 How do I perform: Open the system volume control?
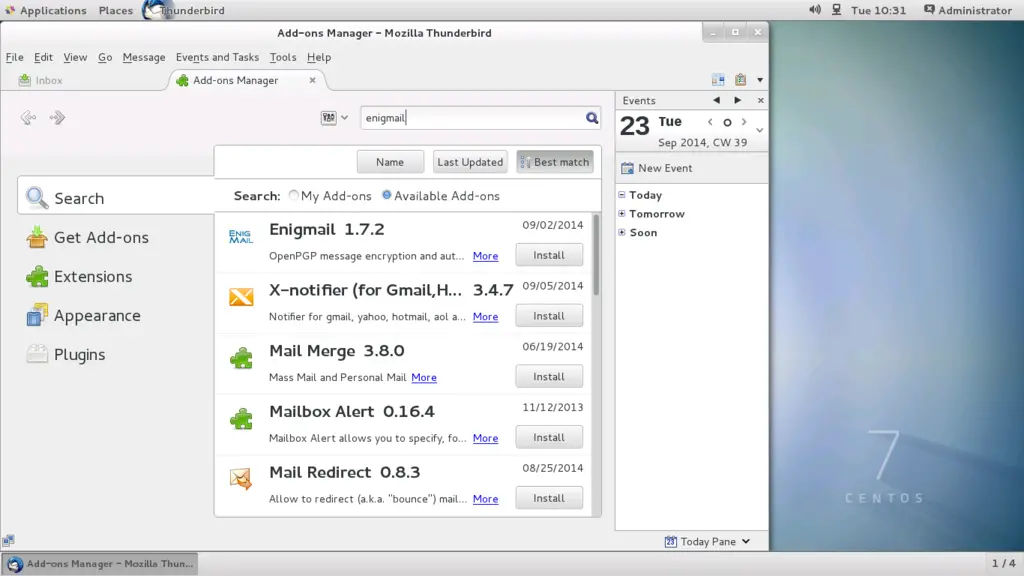pyautogui.click(x=815, y=10)
